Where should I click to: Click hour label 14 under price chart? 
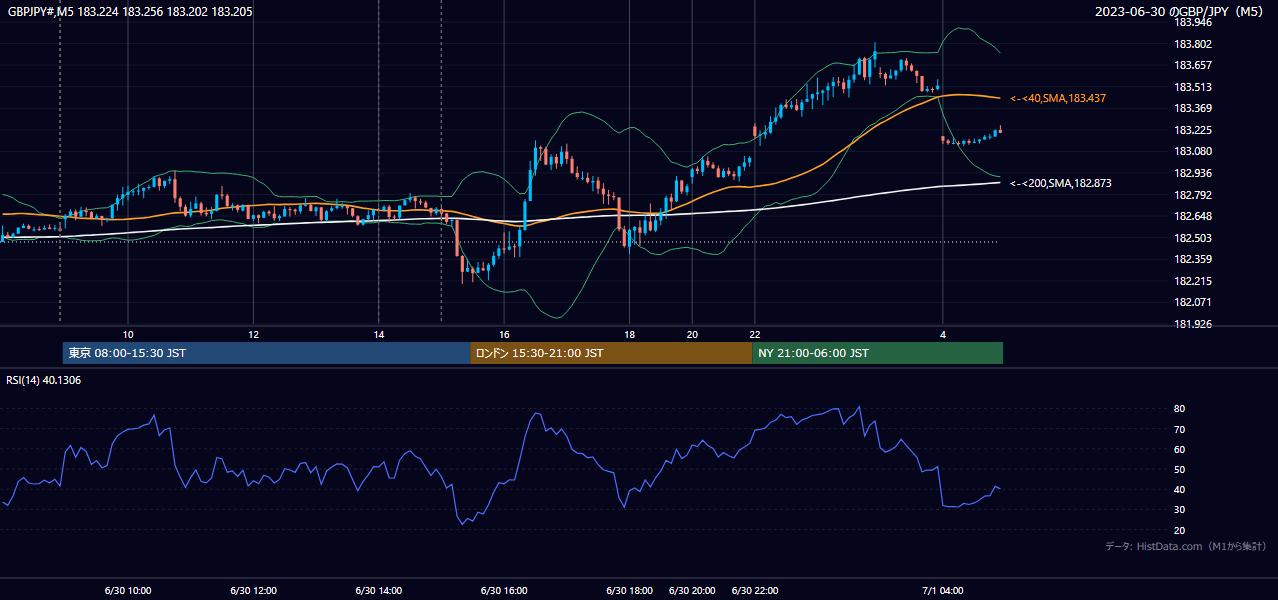coord(378,334)
